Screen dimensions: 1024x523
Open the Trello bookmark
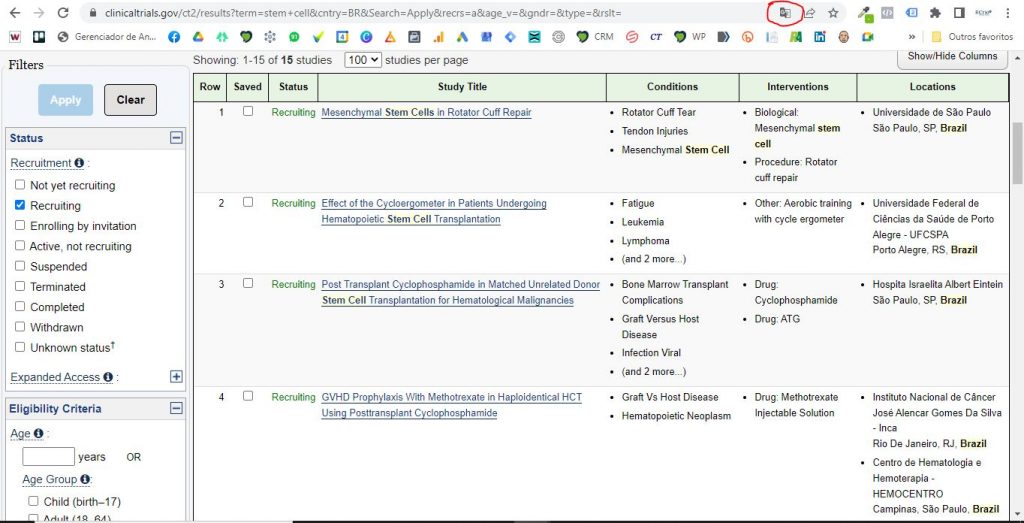[39, 37]
